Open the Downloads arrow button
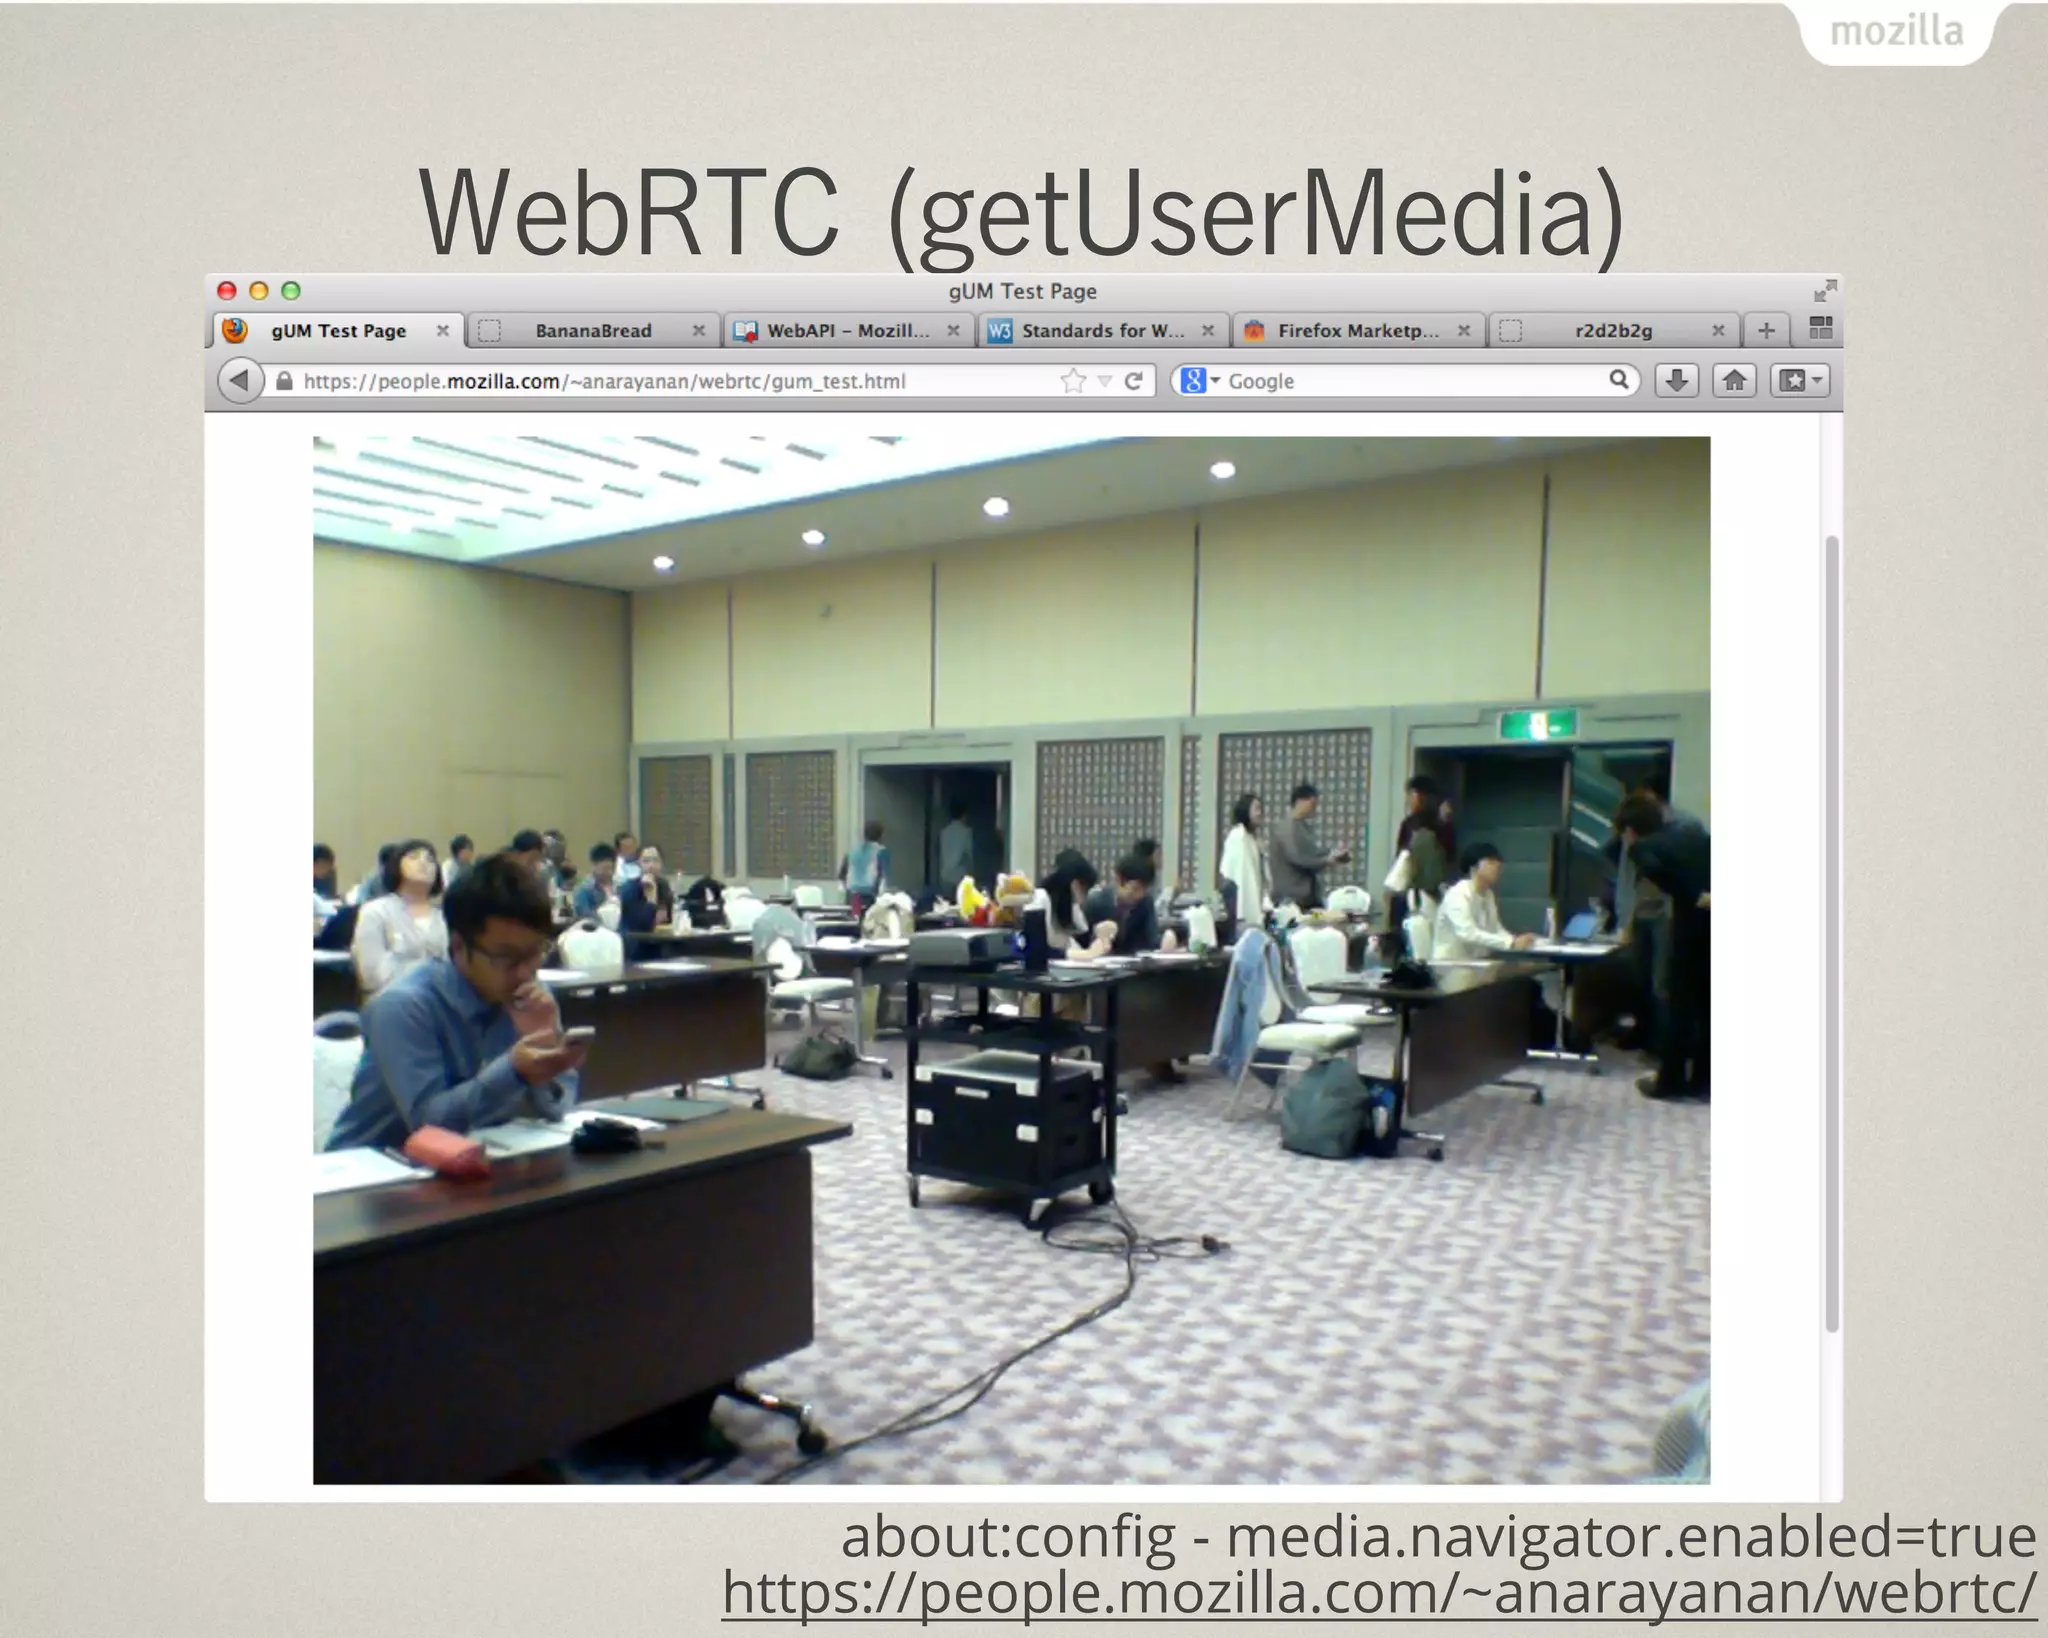2048x1638 pixels. click(1677, 381)
